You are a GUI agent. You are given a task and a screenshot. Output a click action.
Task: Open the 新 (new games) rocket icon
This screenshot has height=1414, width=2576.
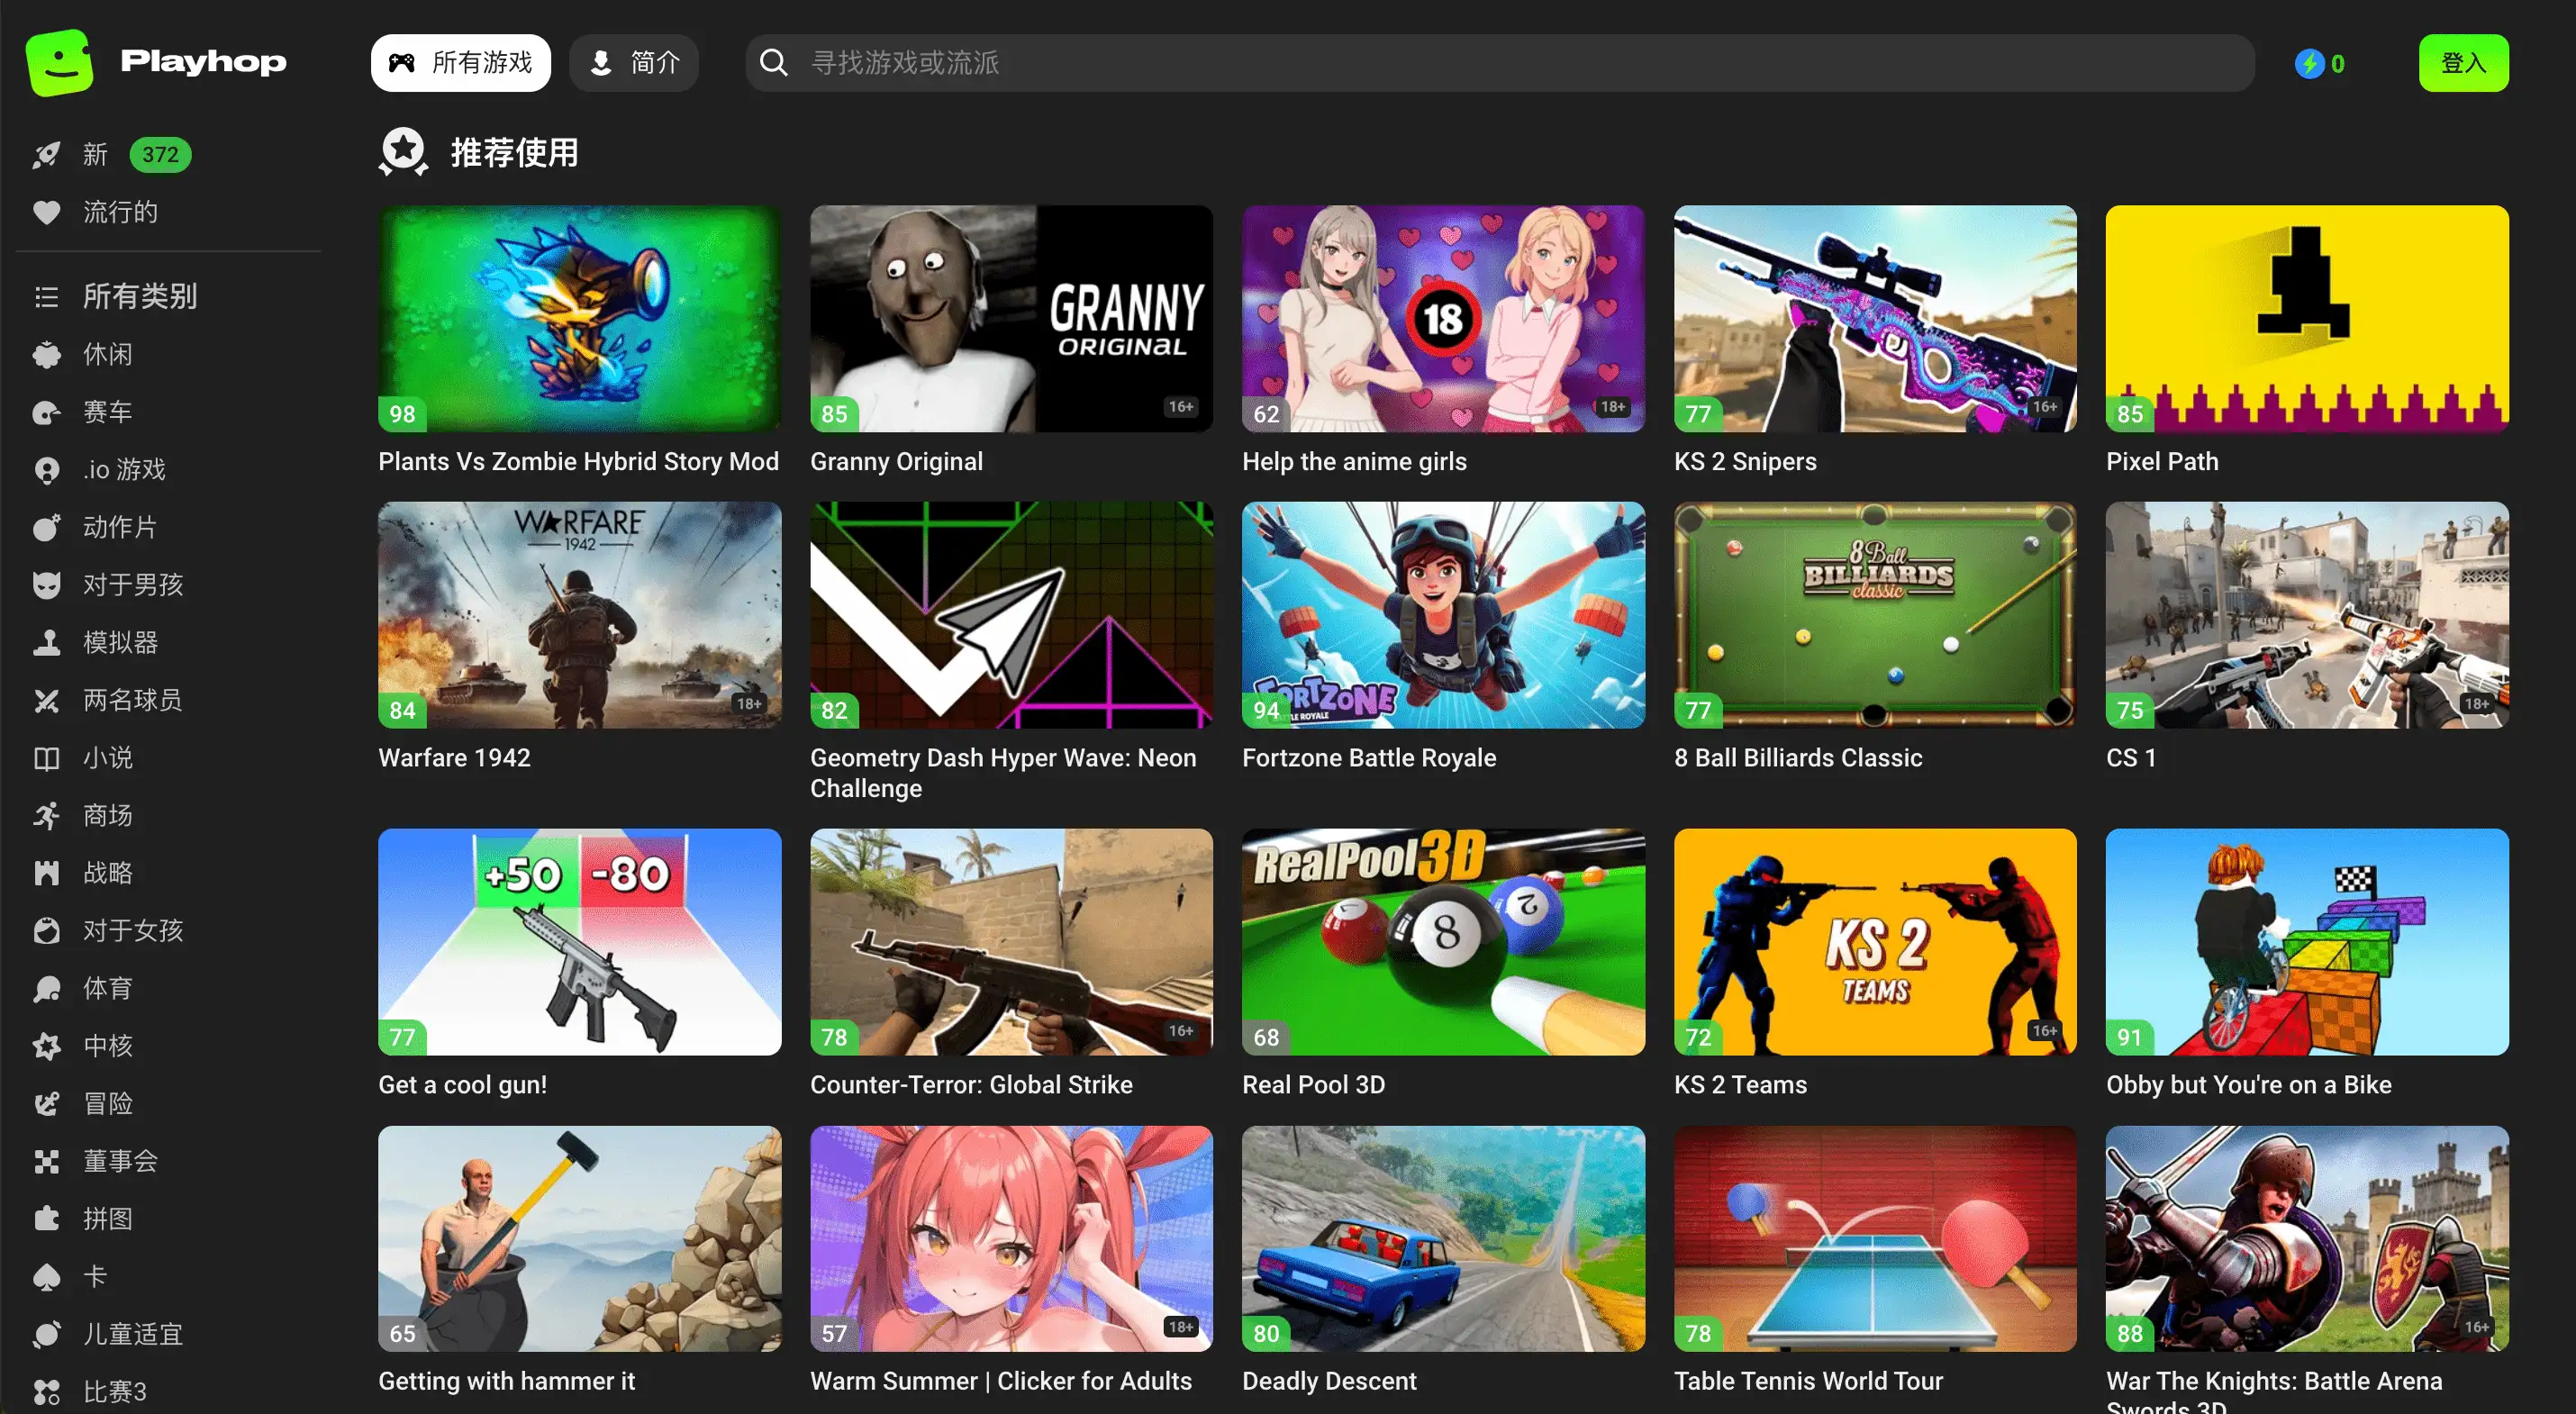(46, 155)
